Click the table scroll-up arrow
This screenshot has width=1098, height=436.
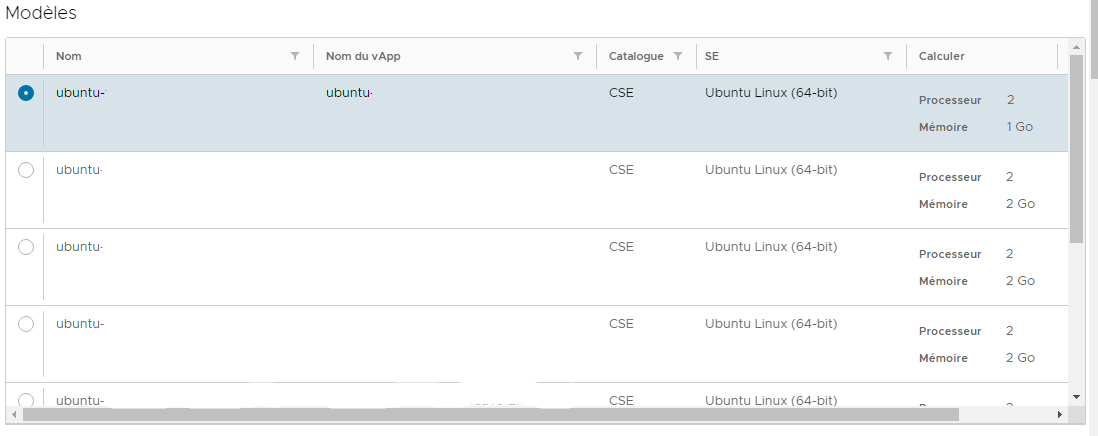(1076, 47)
